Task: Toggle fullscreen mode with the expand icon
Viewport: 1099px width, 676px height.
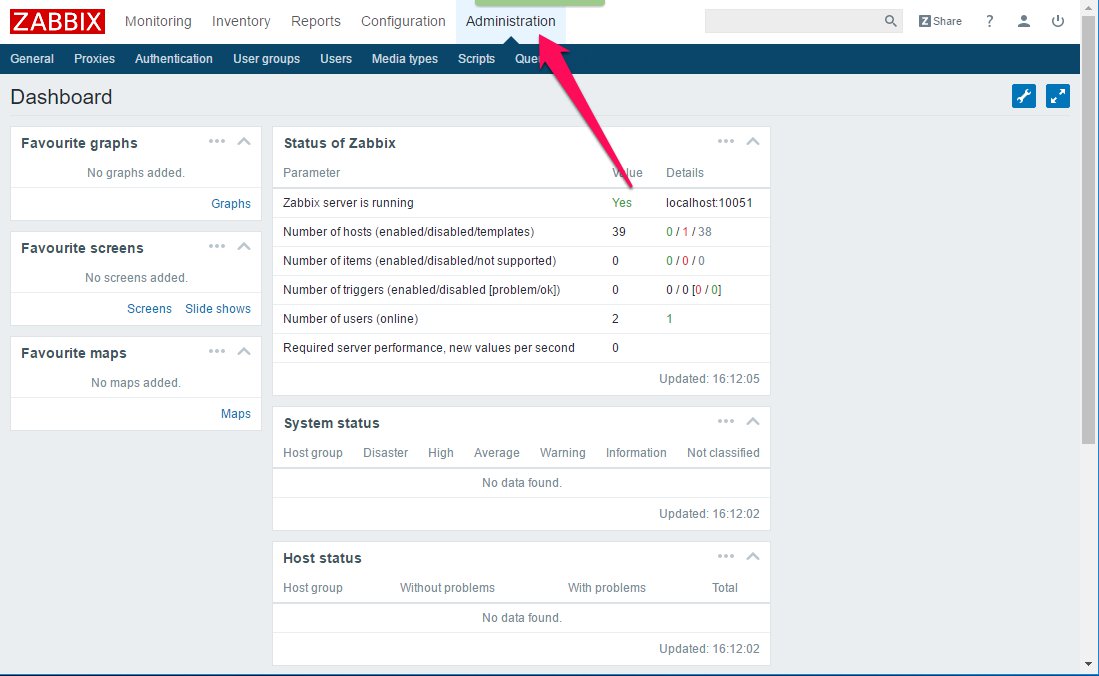Action: 1058,96
